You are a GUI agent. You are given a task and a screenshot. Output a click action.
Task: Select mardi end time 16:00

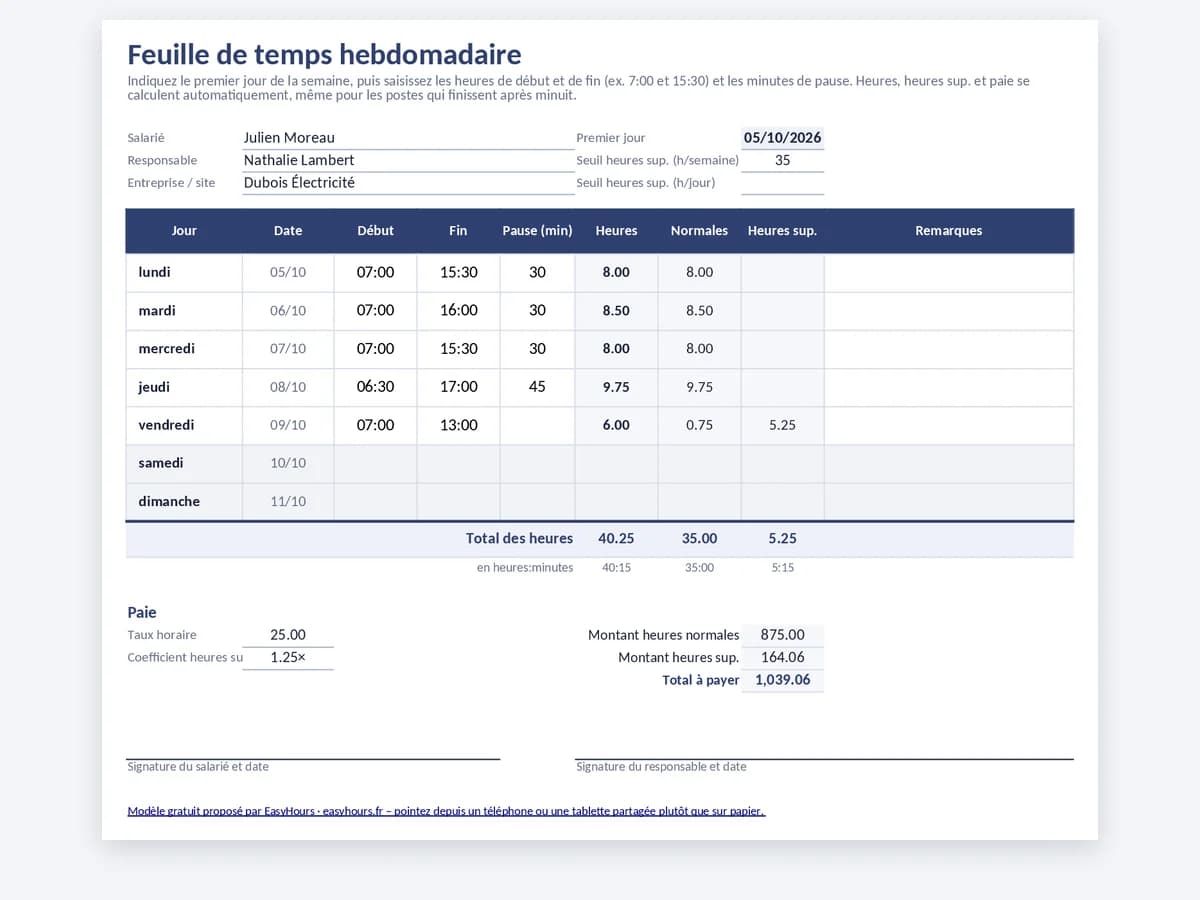[458, 311]
